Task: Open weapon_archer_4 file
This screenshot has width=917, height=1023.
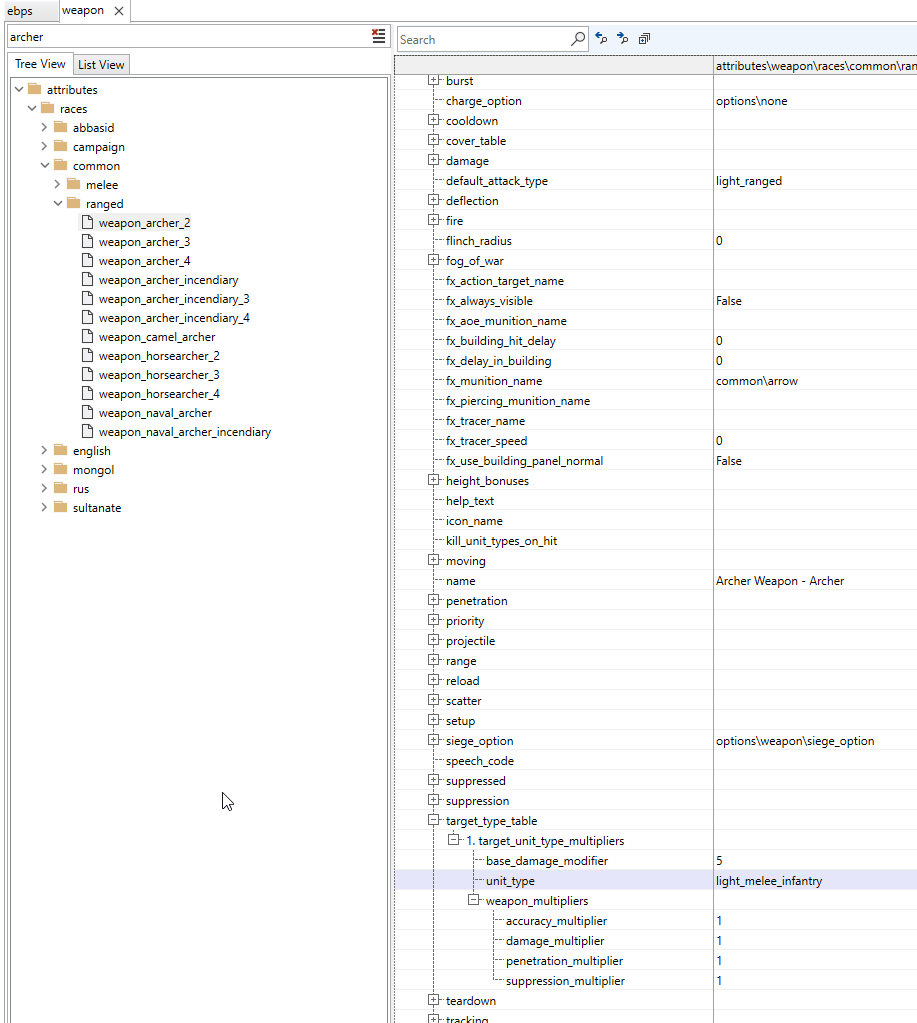Action: coord(144,261)
